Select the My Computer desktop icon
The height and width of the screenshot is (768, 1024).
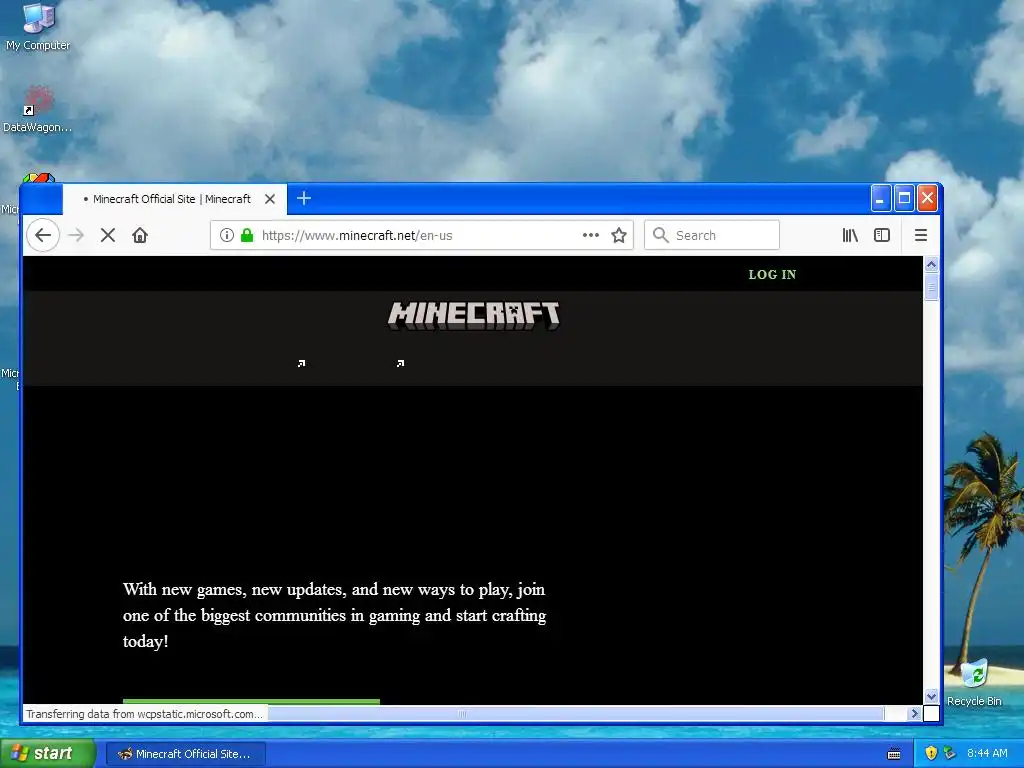38,27
